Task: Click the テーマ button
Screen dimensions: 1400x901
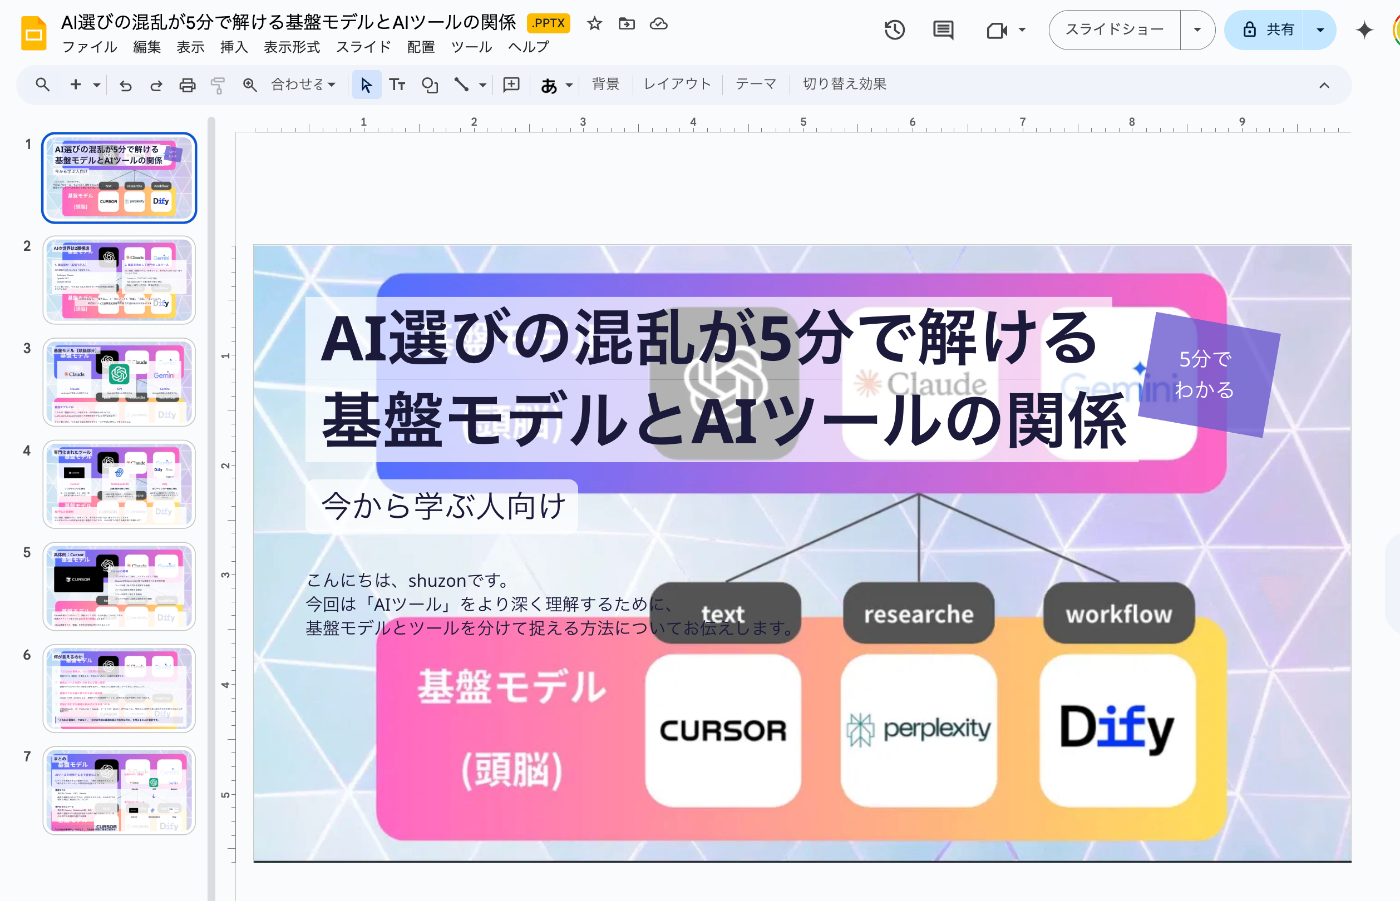Action: [x=756, y=85]
